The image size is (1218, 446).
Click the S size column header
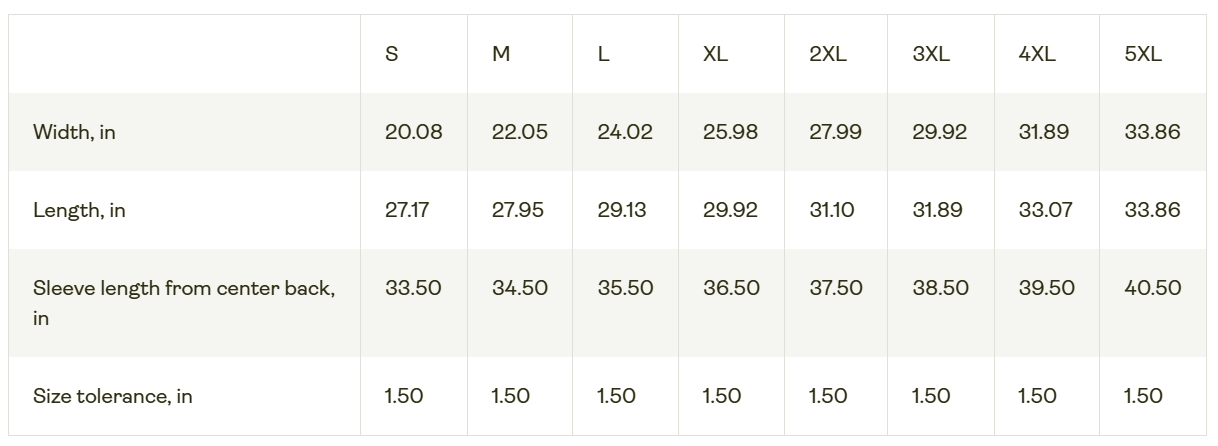click(392, 54)
